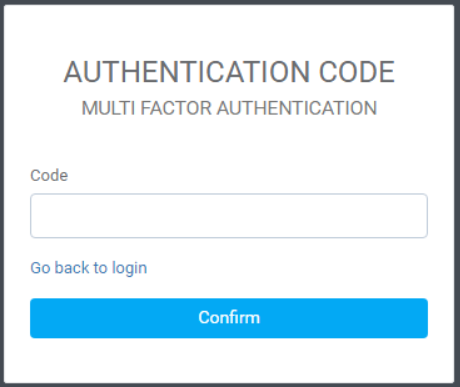Select the word Confirm on the blue button
The width and height of the screenshot is (460, 387).
pos(229,317)
